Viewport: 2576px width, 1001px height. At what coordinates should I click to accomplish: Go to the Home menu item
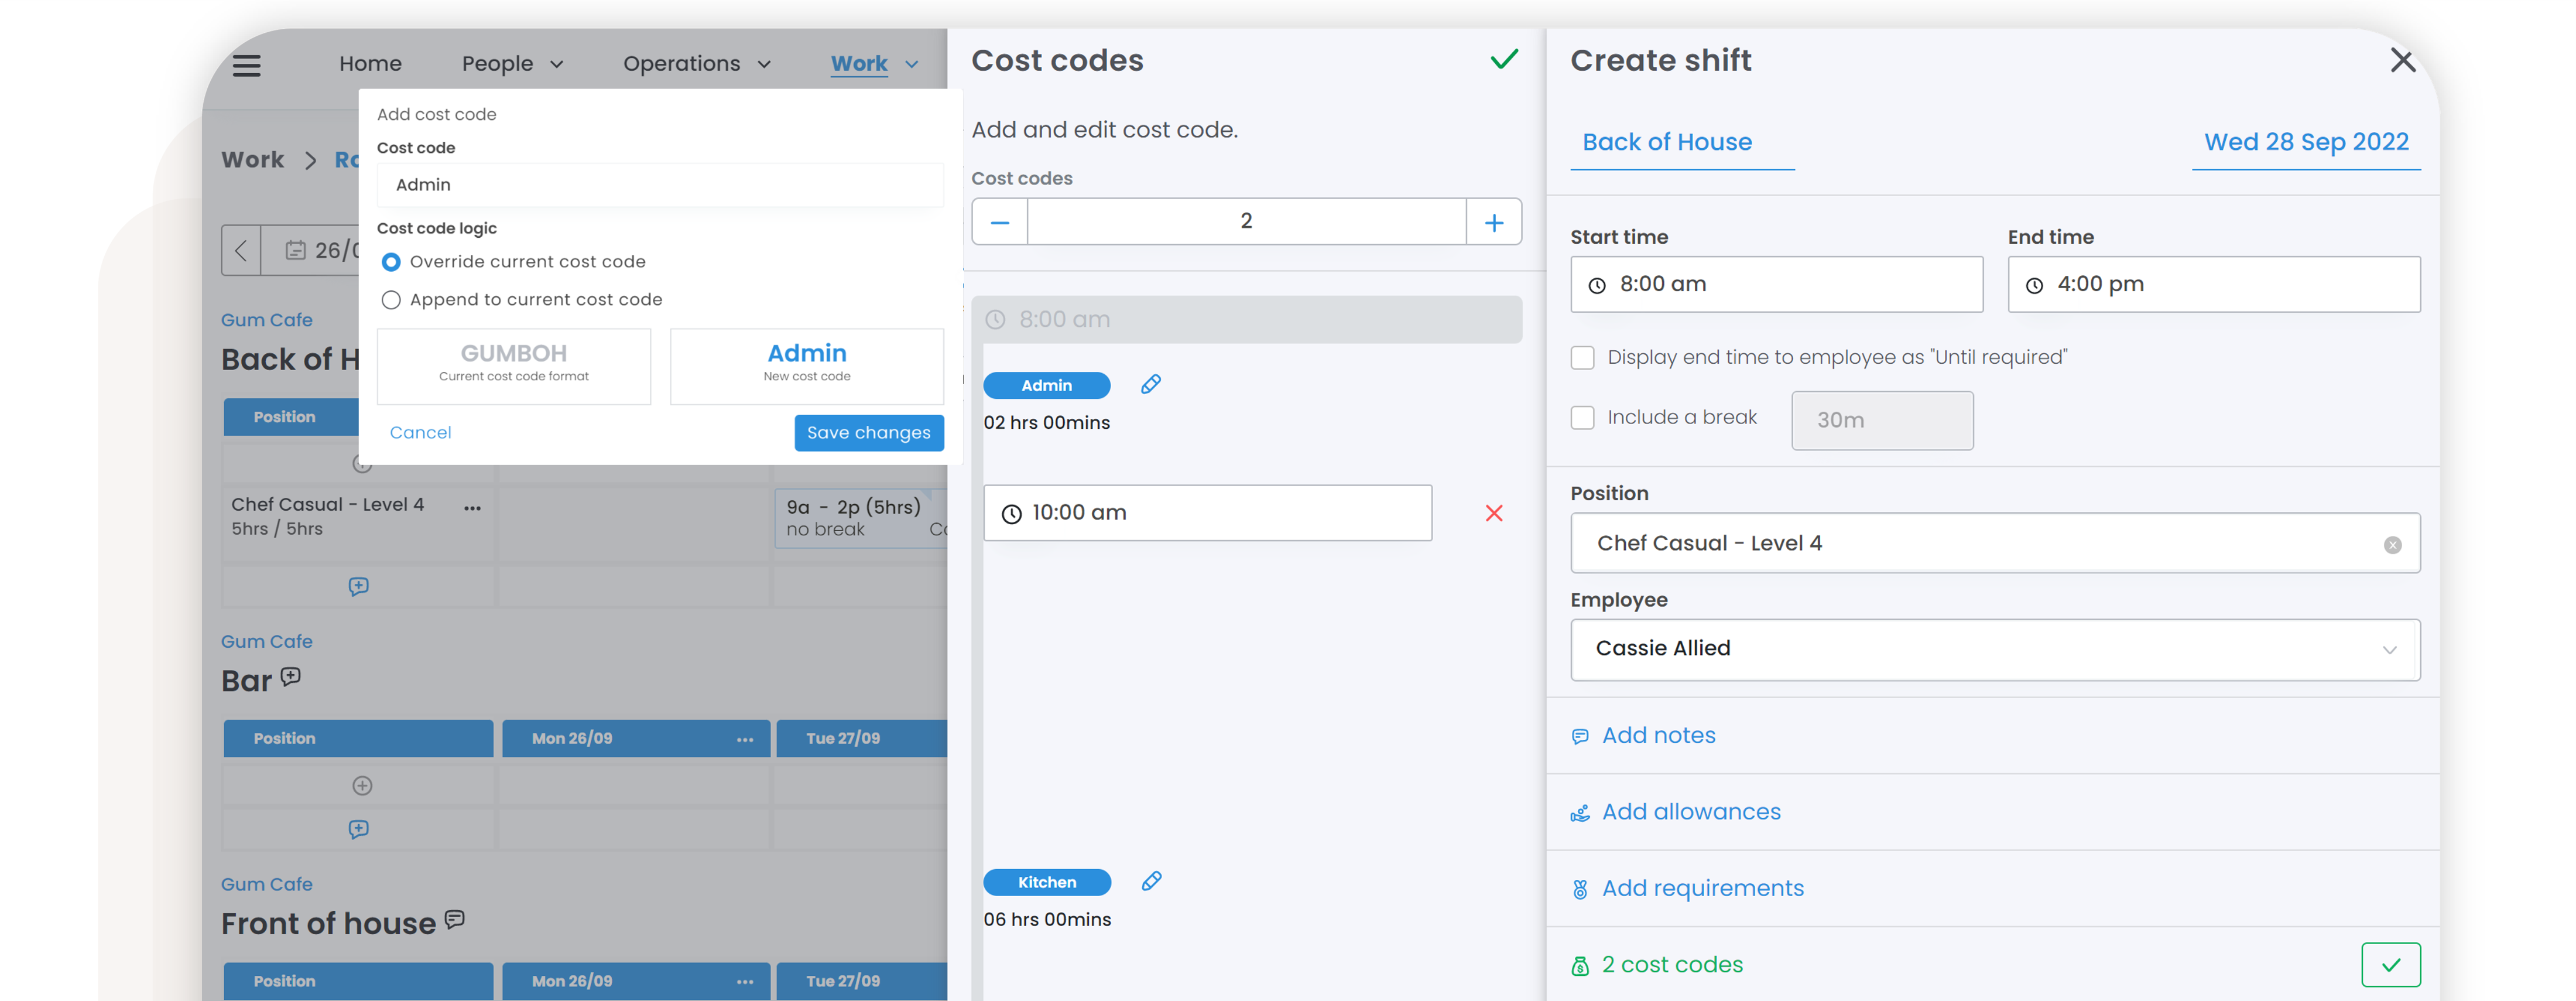pos(370,64)
